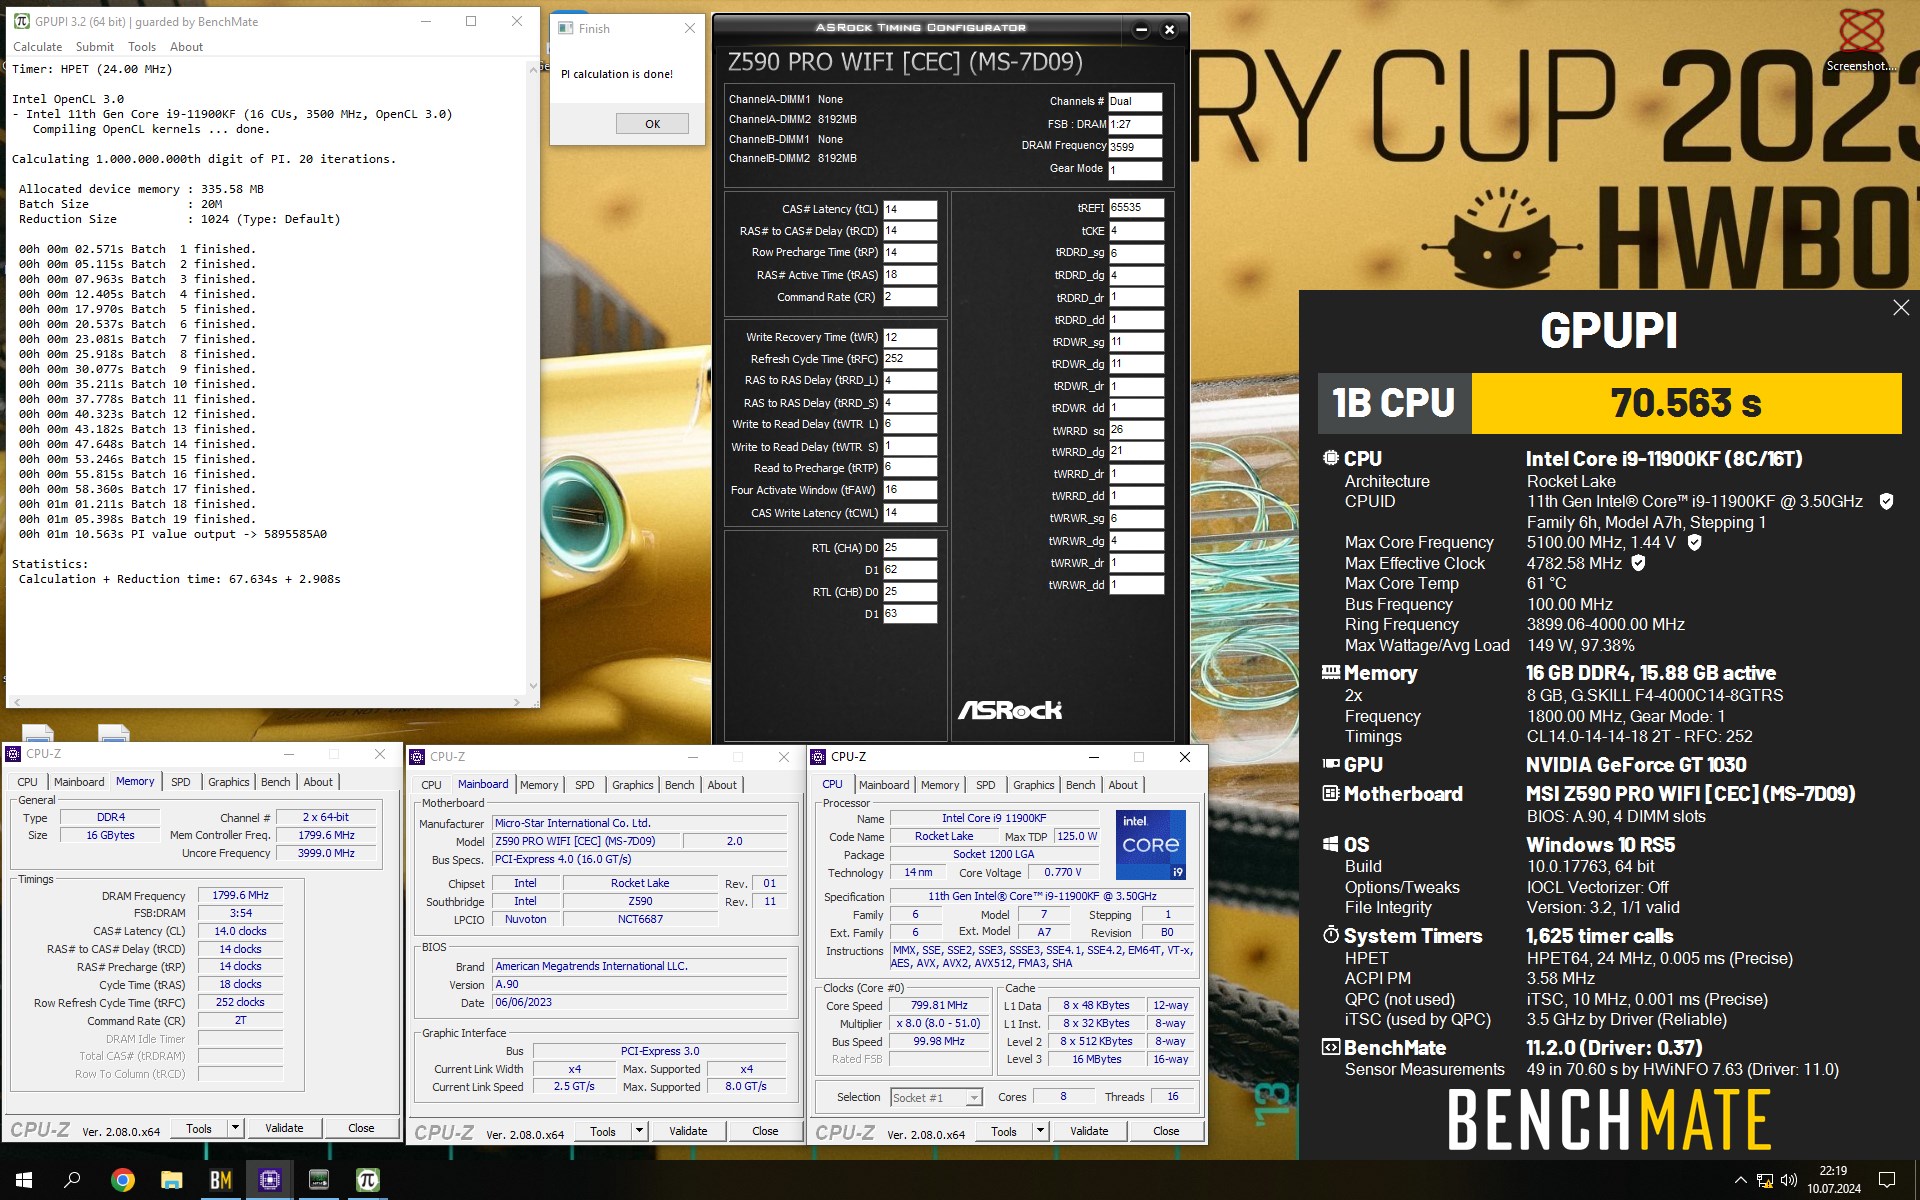The height and width of the screenshot is (1200, 1920).
Task: Open About tab in right CPU-Z window
Action: [1123, 785]
